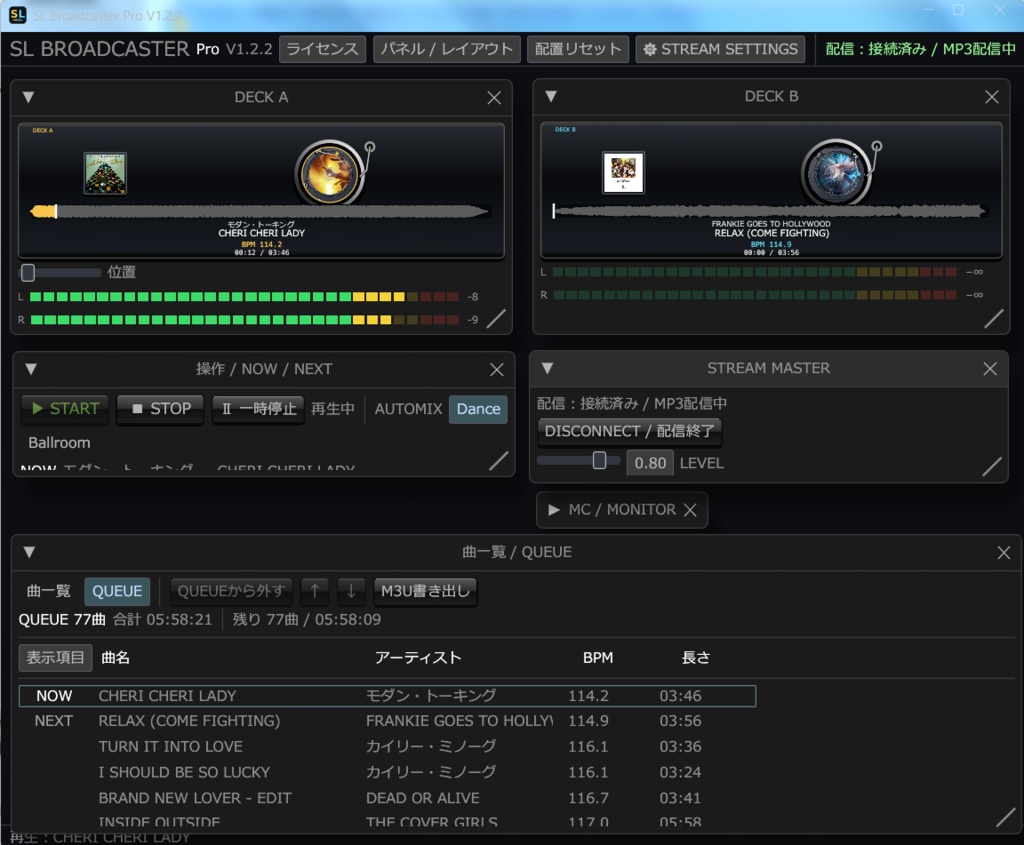
Task: Click the DECK B waveform
Action: (769, 211)
